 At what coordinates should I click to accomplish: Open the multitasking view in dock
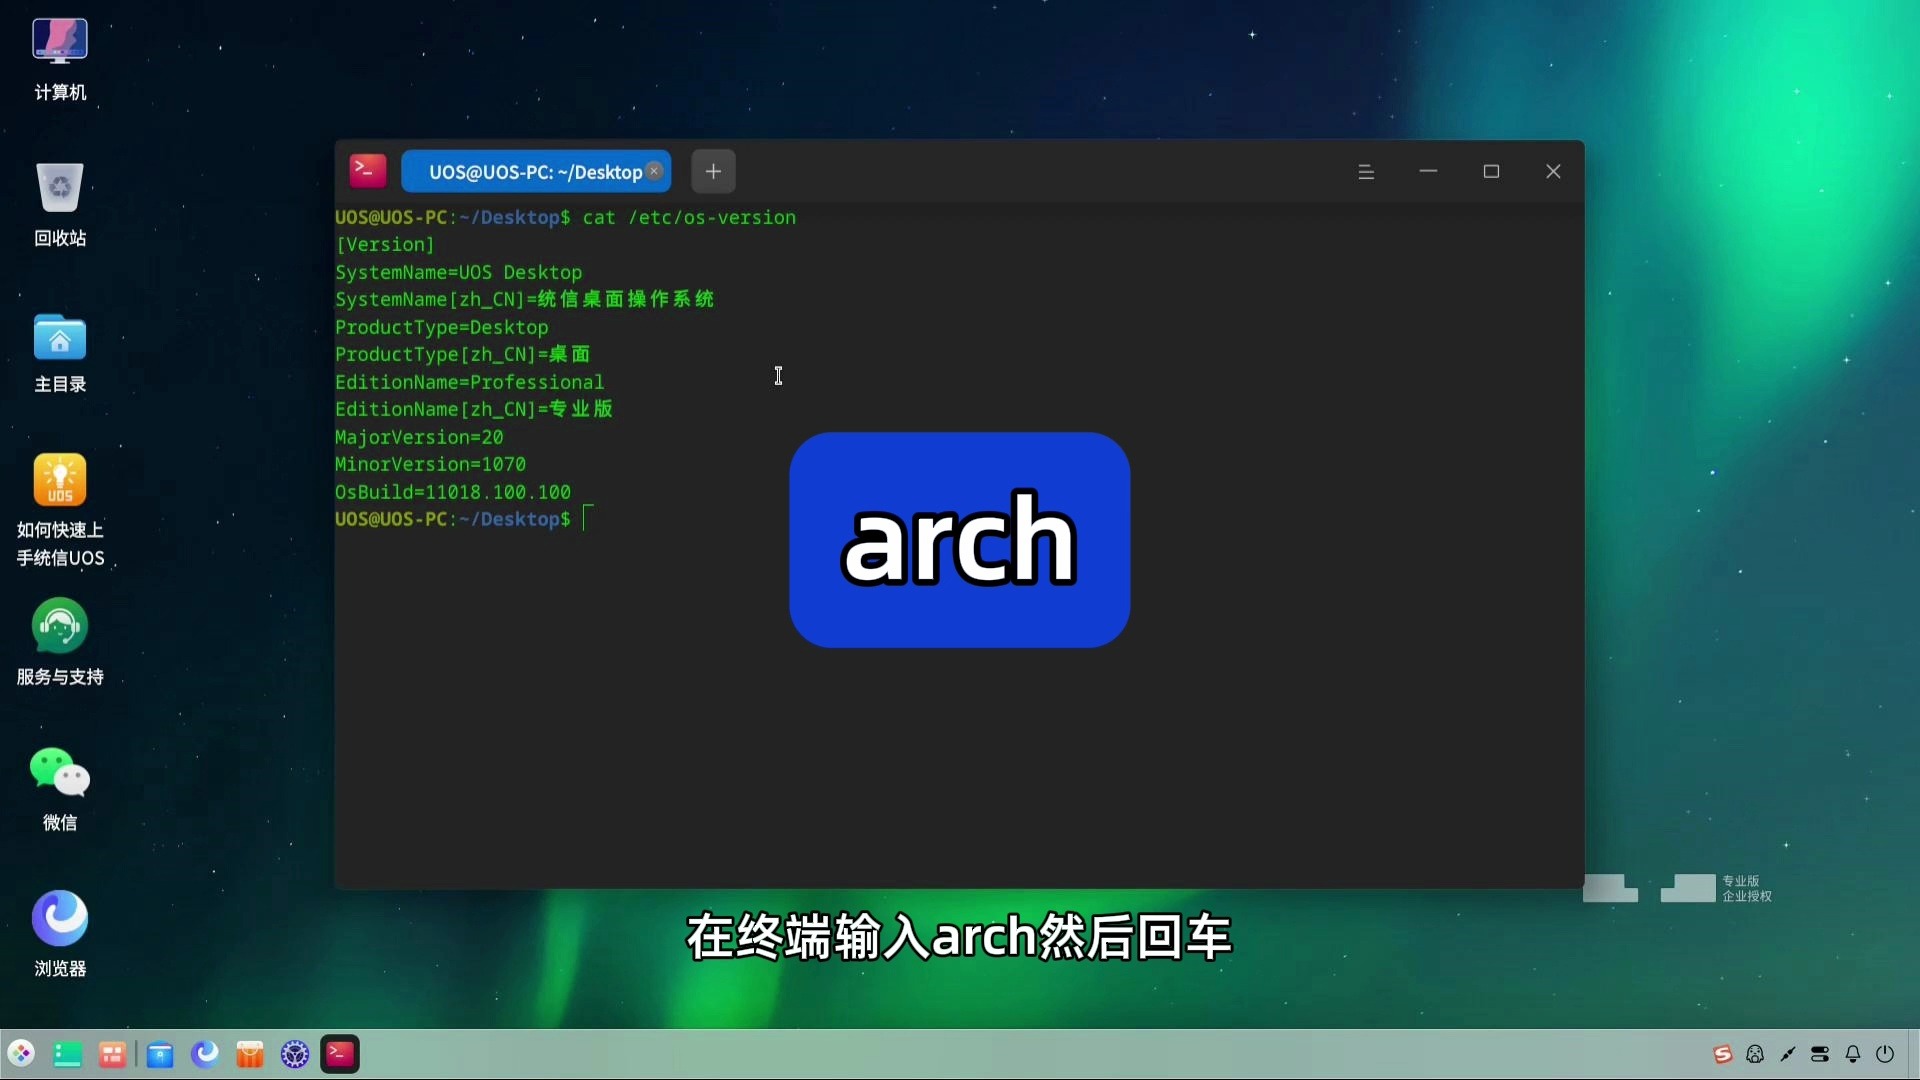click(112, 1054)
